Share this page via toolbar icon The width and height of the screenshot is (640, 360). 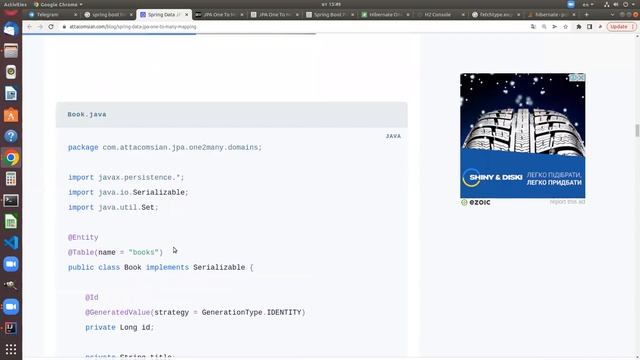coord(555,27)
